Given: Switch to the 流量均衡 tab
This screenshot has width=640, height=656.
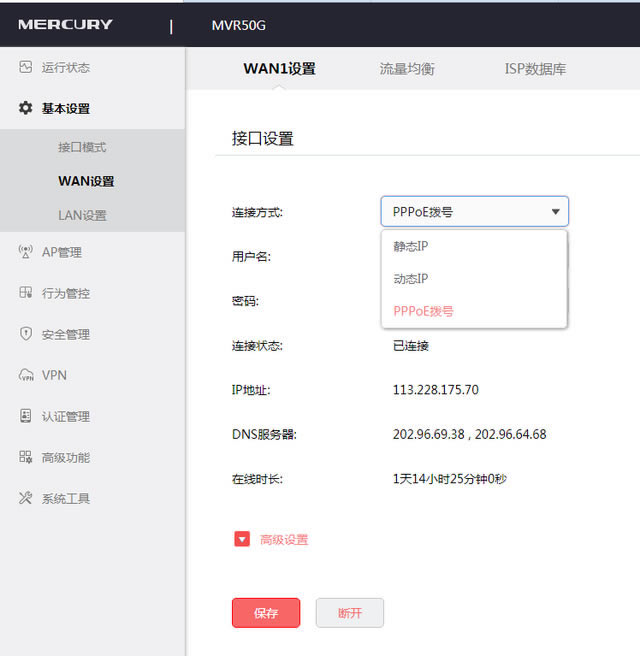Looking at the screenshot, I should coord(407,69).
